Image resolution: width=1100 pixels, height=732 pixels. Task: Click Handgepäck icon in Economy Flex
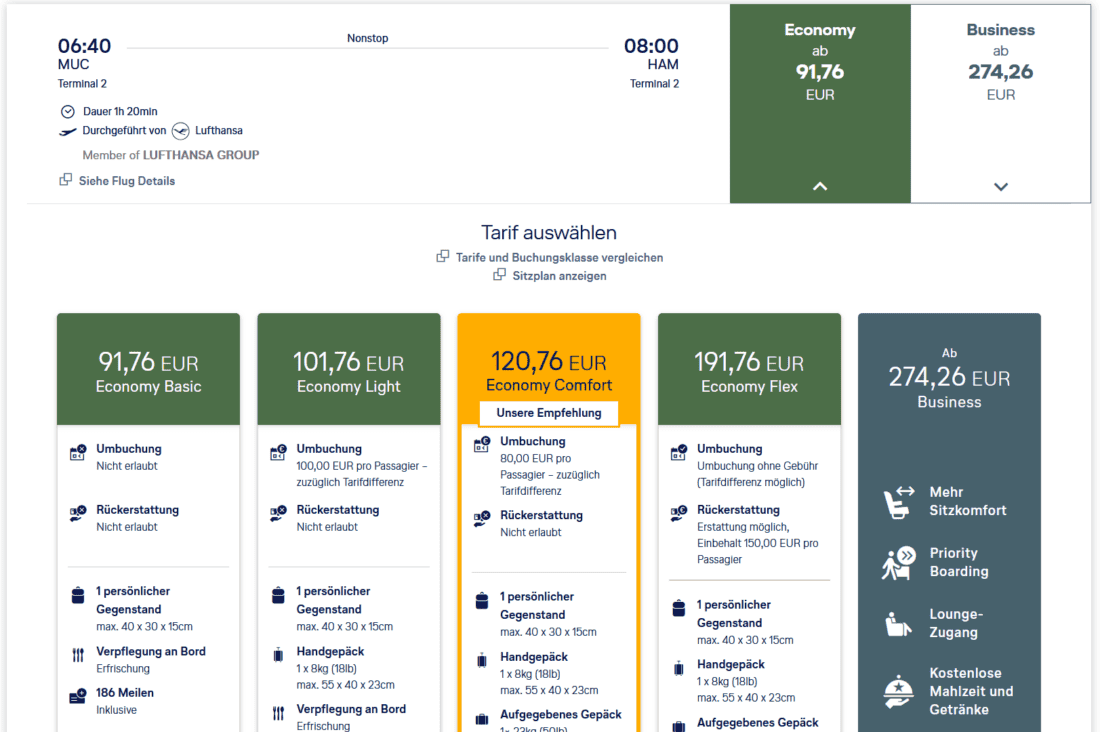coord(678,668)
